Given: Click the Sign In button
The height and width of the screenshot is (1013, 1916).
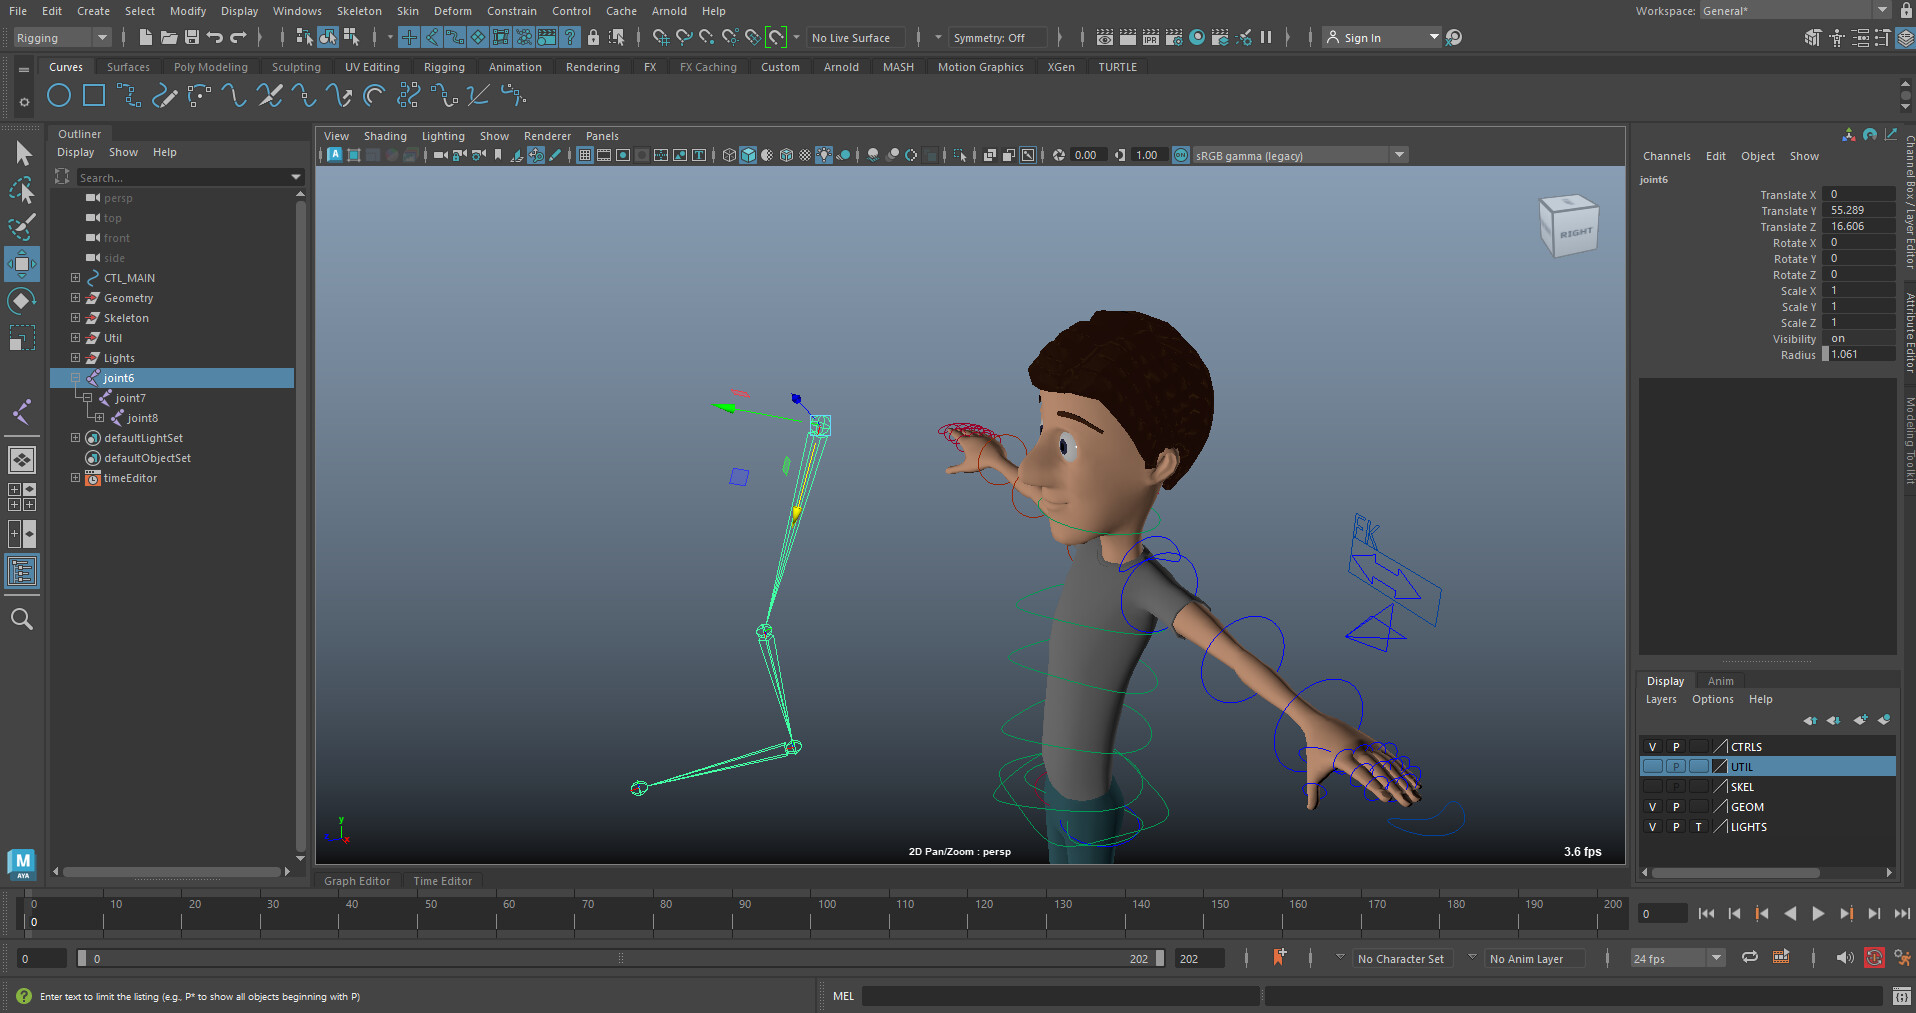Looking at the screenshot, I should (x=1366, y=37).
